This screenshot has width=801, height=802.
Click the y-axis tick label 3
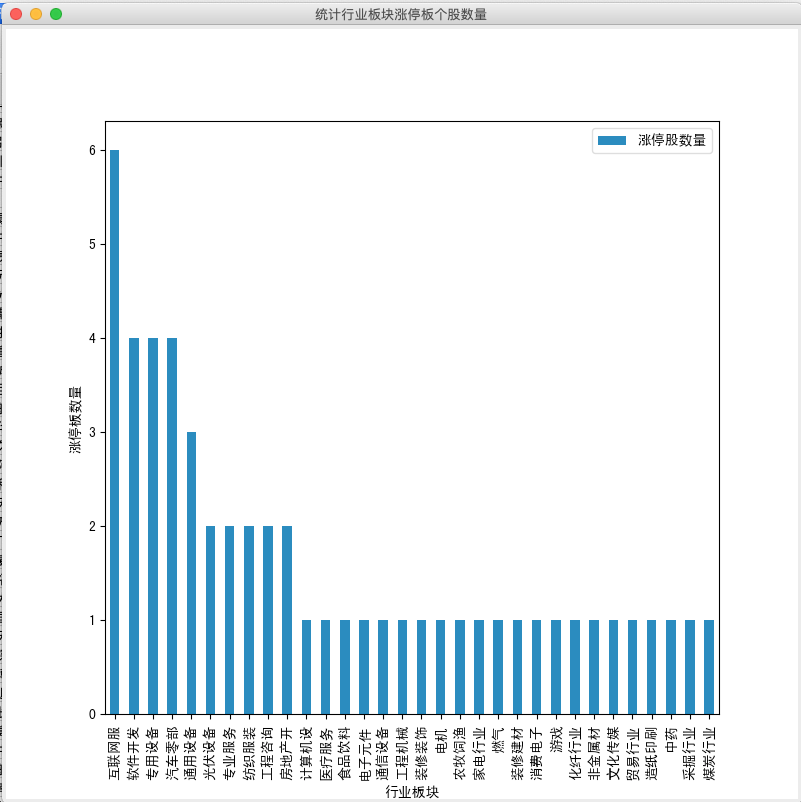92,432
